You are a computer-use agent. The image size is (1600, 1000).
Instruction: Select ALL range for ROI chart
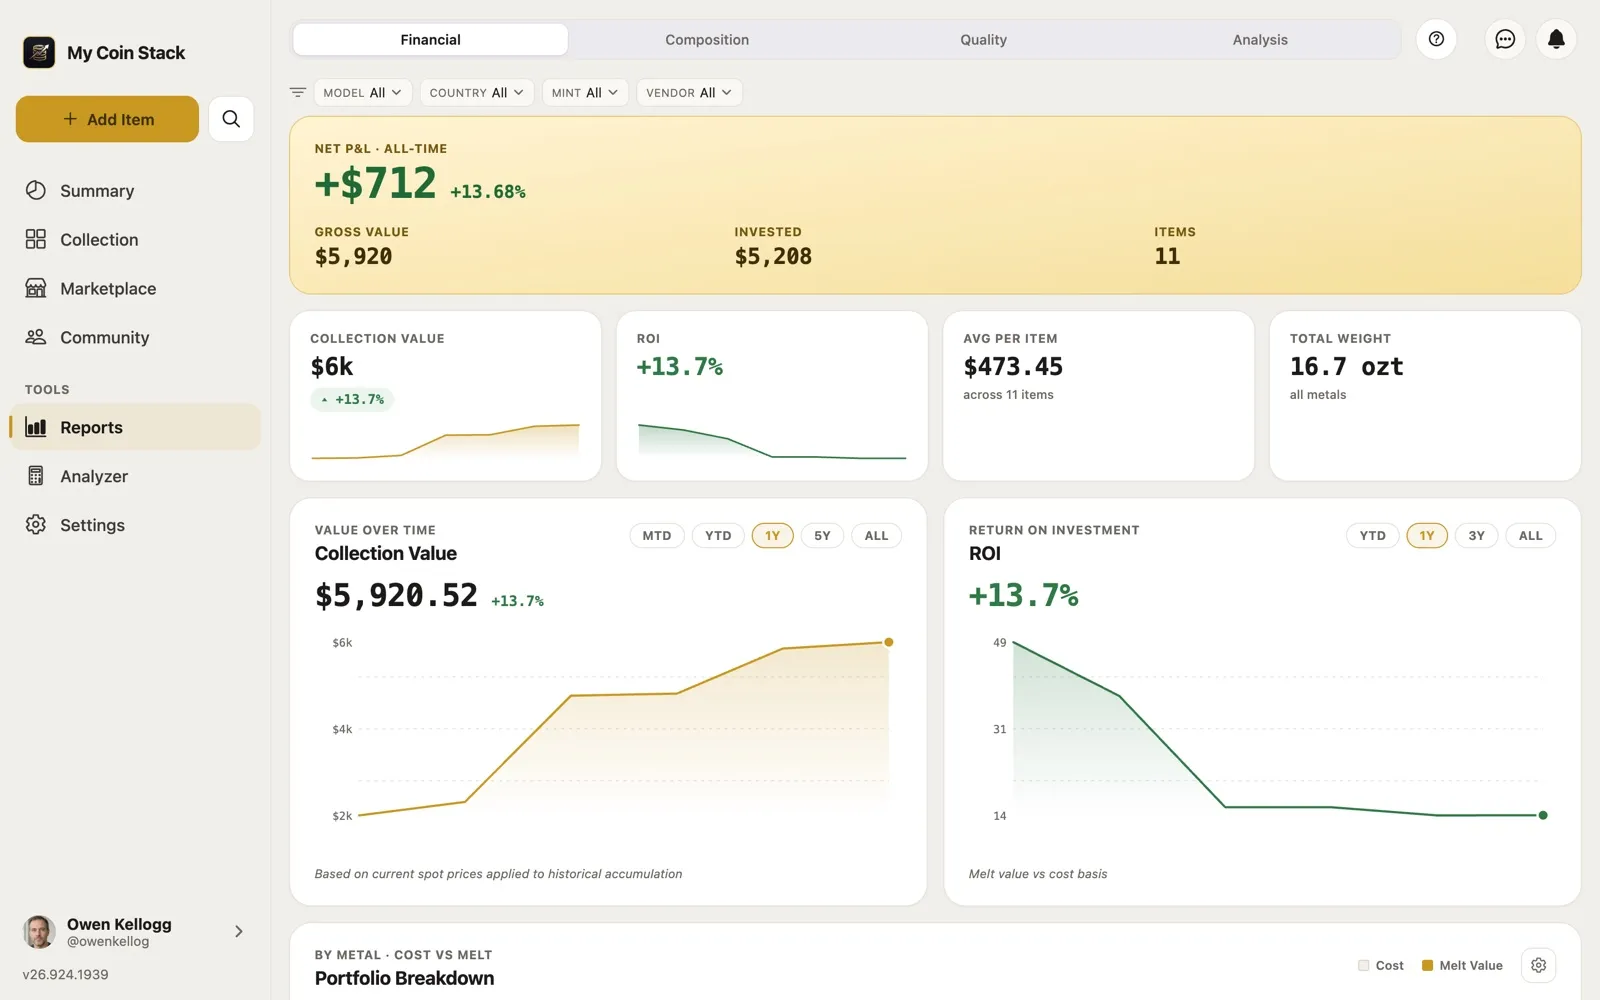pyautogui.click(x=1530, y=536)
